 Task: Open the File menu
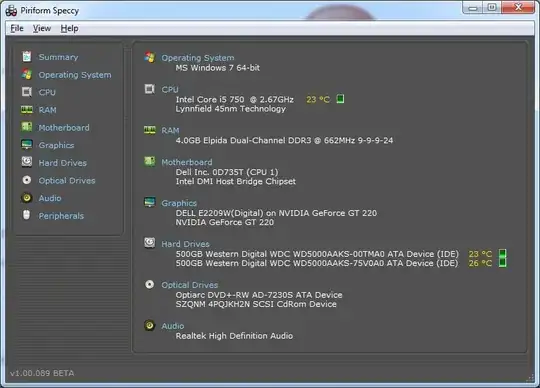point(17,28)
